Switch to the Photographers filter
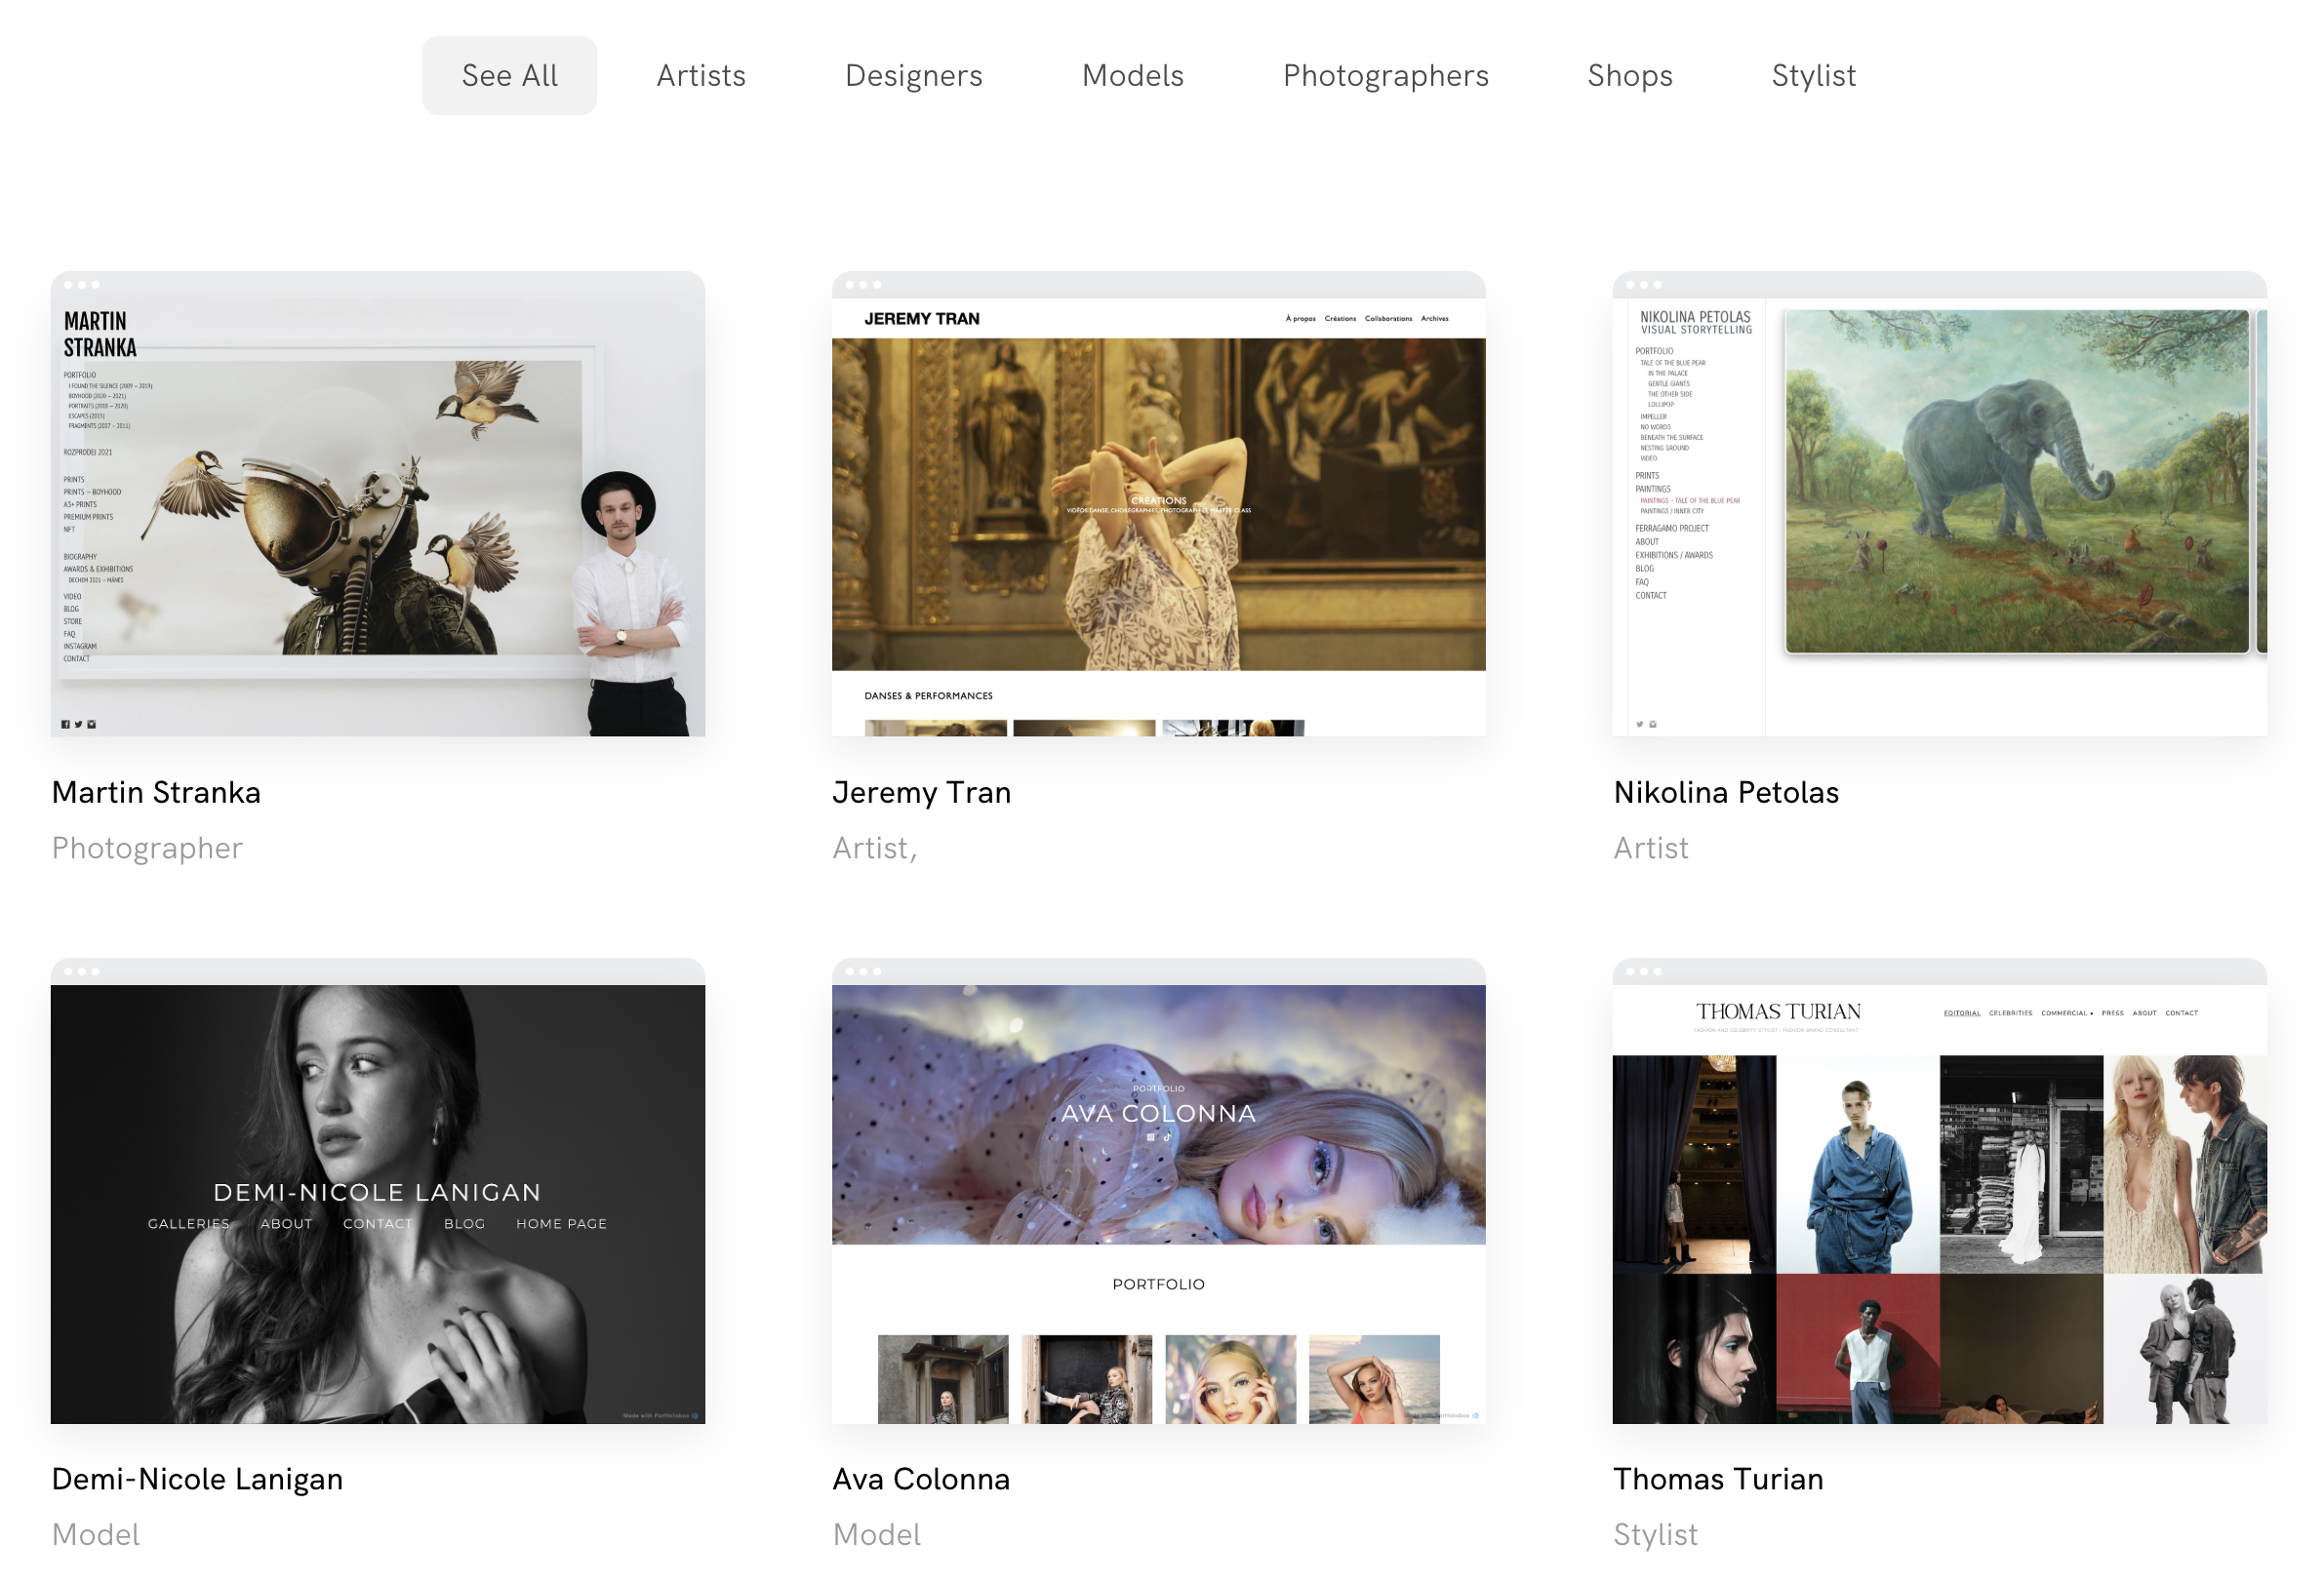Screen dimensions: 2324x1584 point(1385,75)
